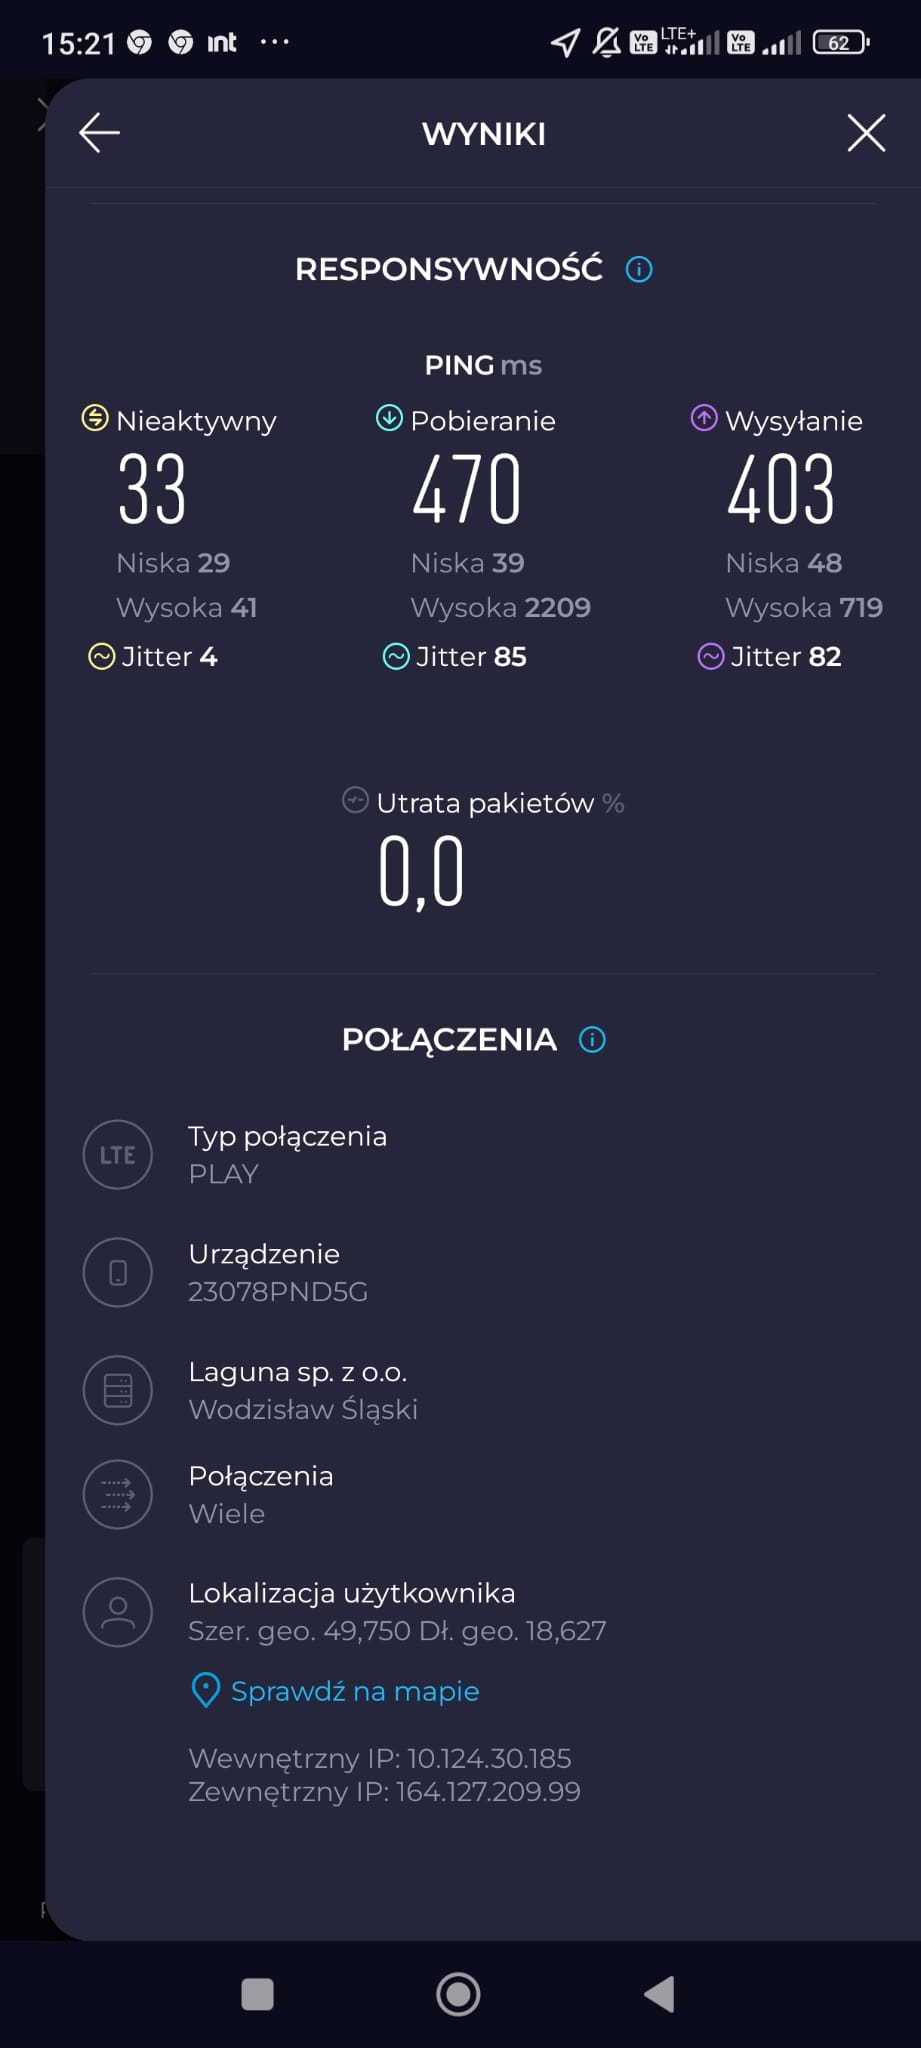The height and width of the screenshot is (2048, 921).
Task: Tap the Nieaktywny idle ping icon
Action: click(95, 418)
